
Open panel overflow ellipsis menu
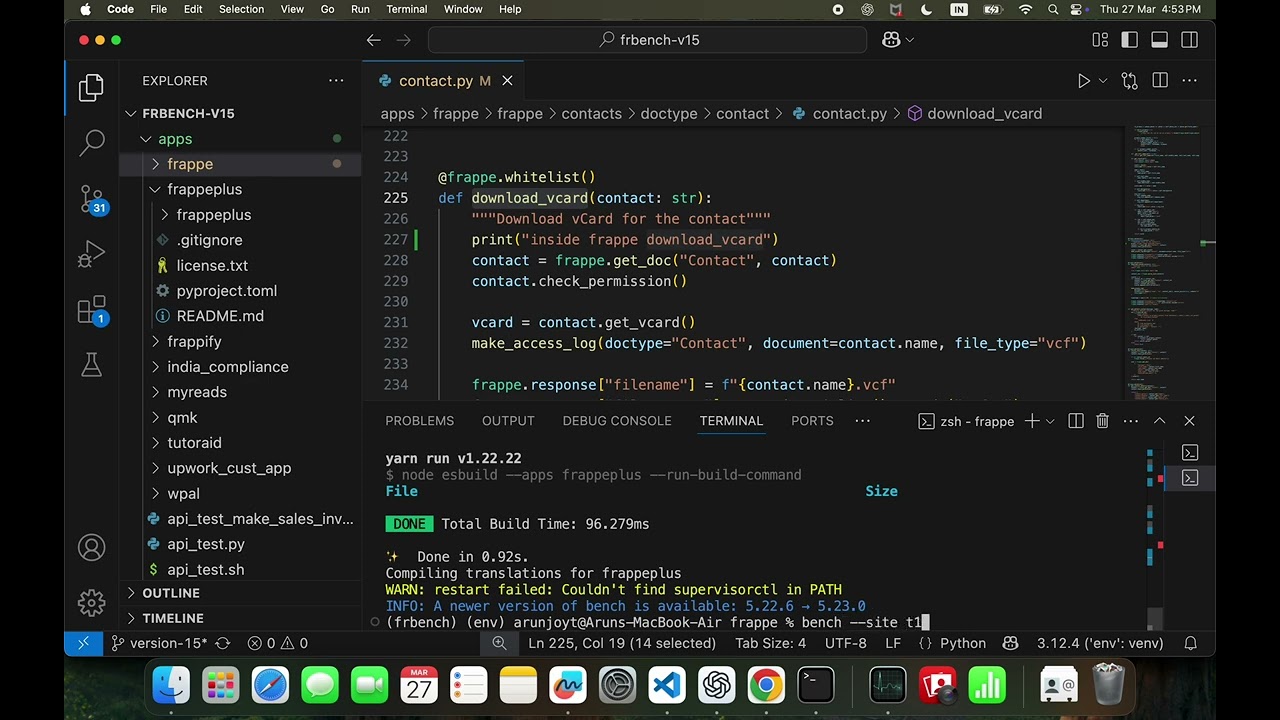coord(862,421)
